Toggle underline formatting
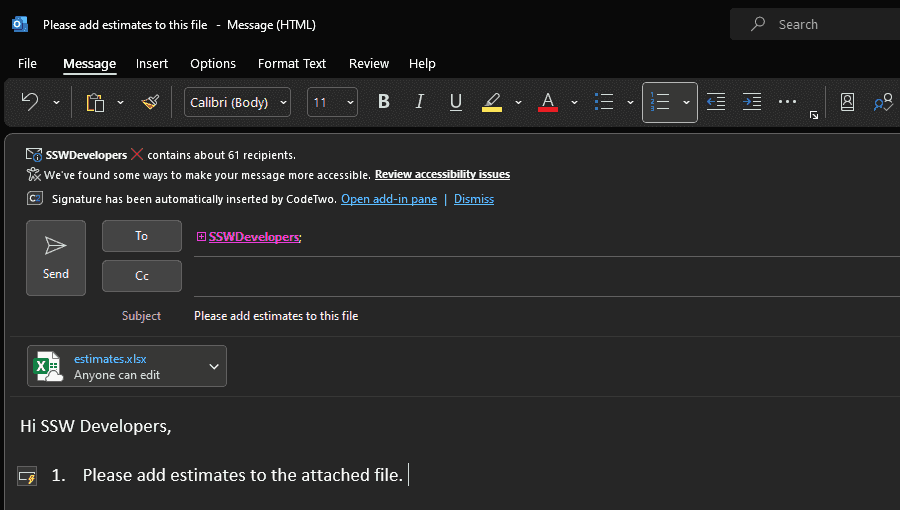Screen dimensions: 900x510 [455, 102]
